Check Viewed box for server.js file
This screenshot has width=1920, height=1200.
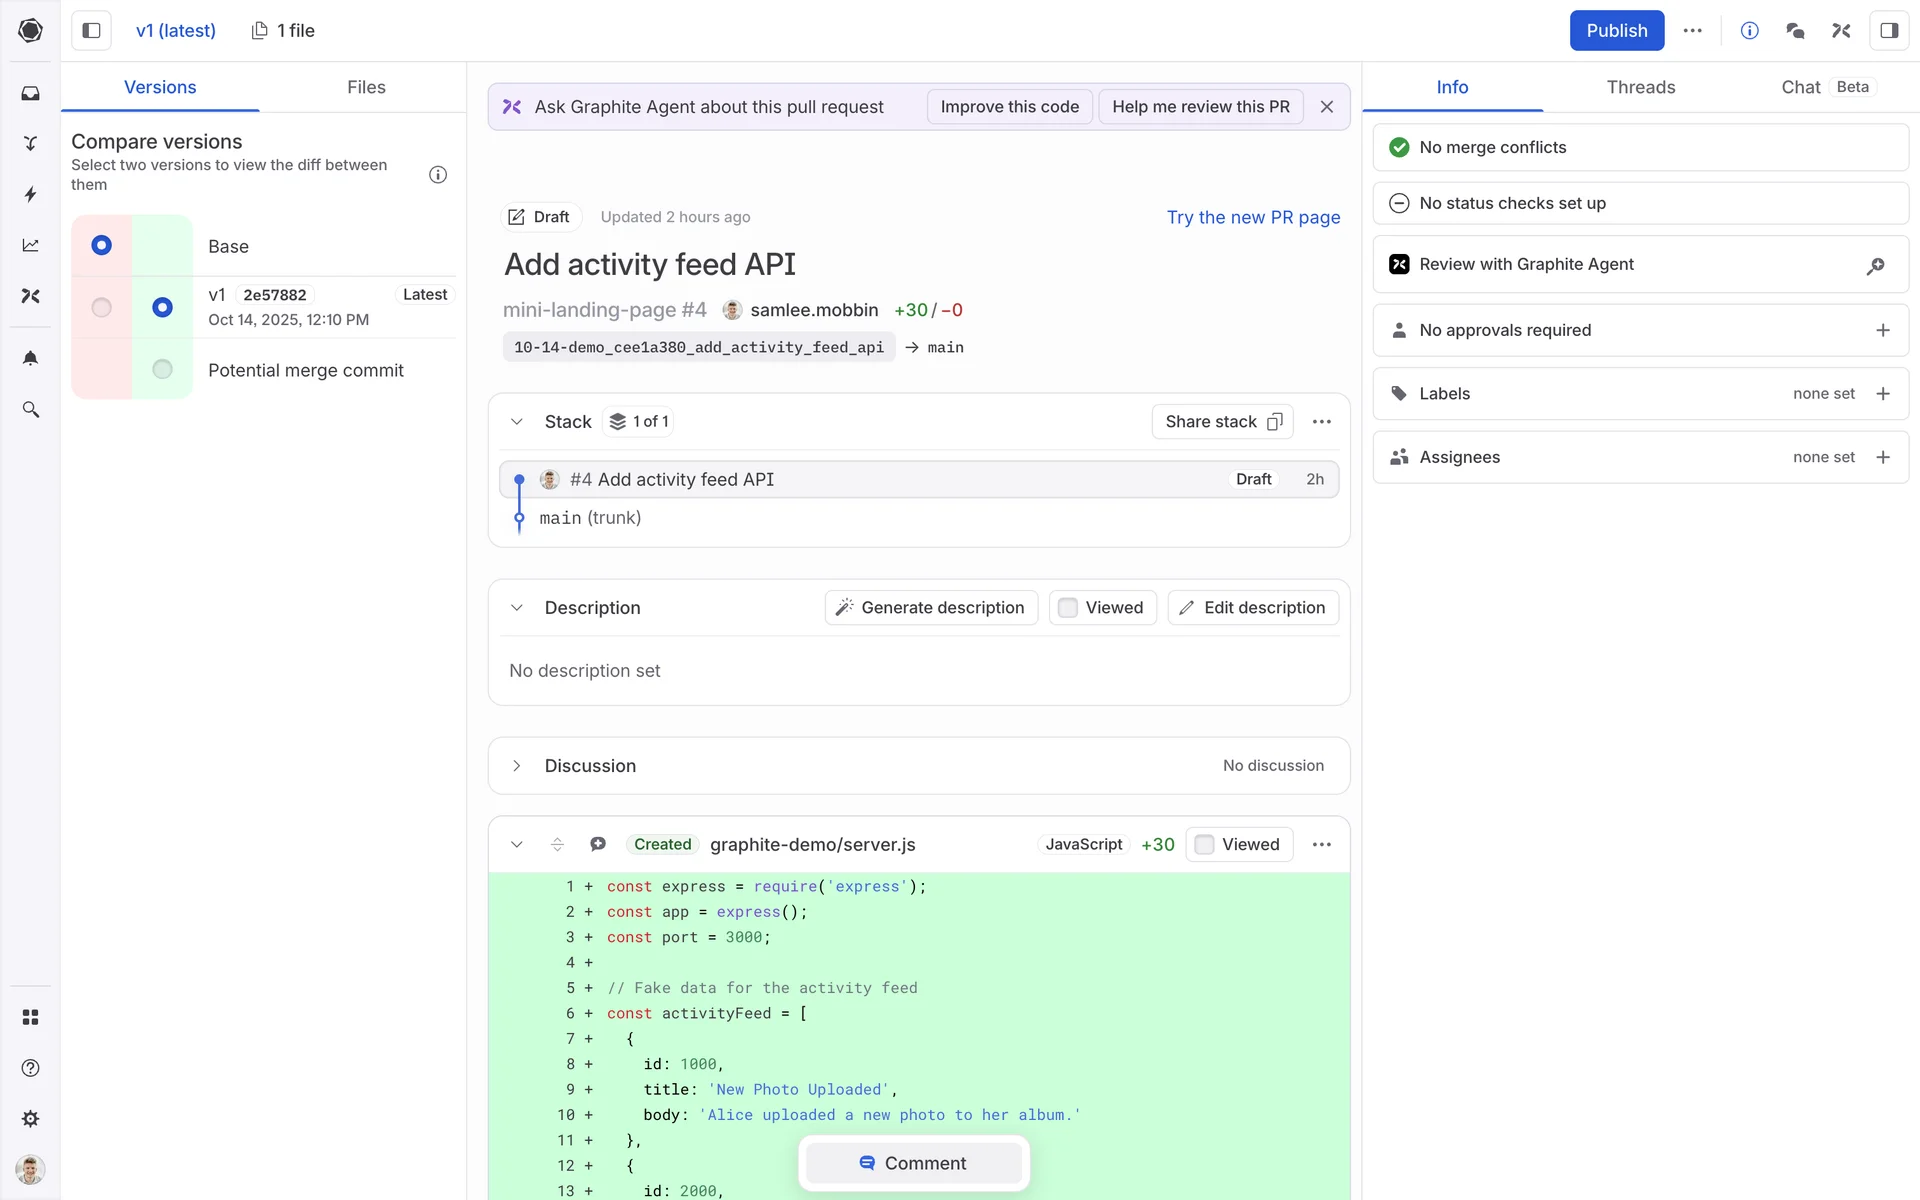[1205, 844]
